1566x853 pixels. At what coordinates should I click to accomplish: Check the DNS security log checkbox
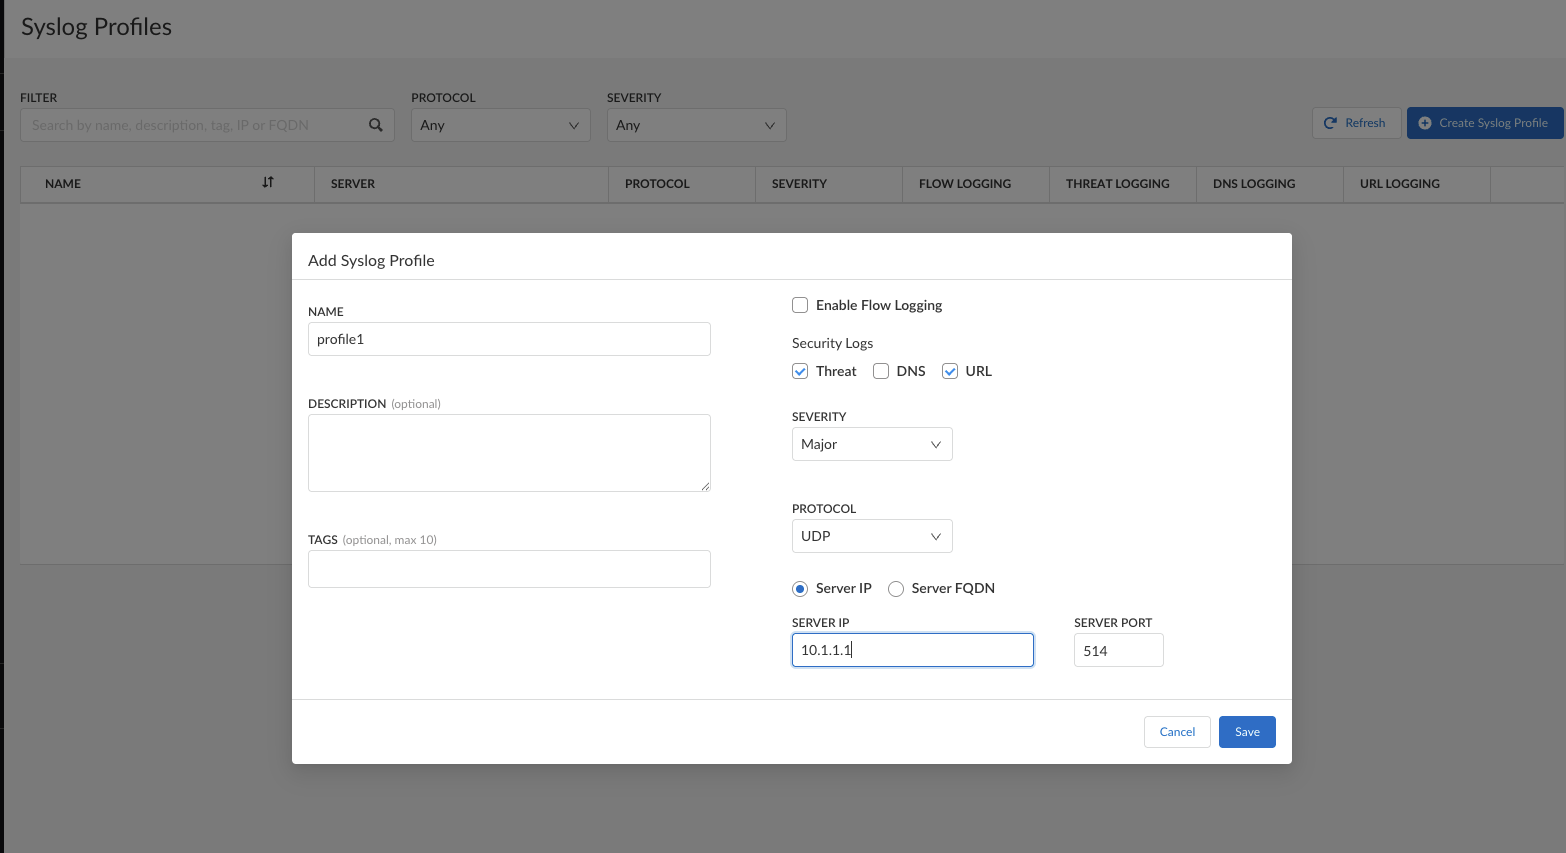point(881,371)
